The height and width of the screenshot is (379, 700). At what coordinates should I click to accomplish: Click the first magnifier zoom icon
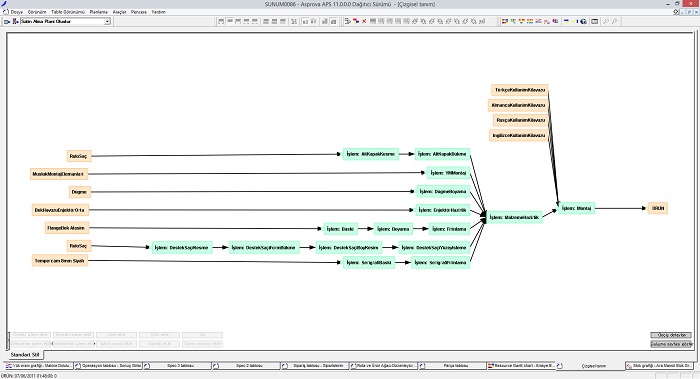tap(606, 21)
